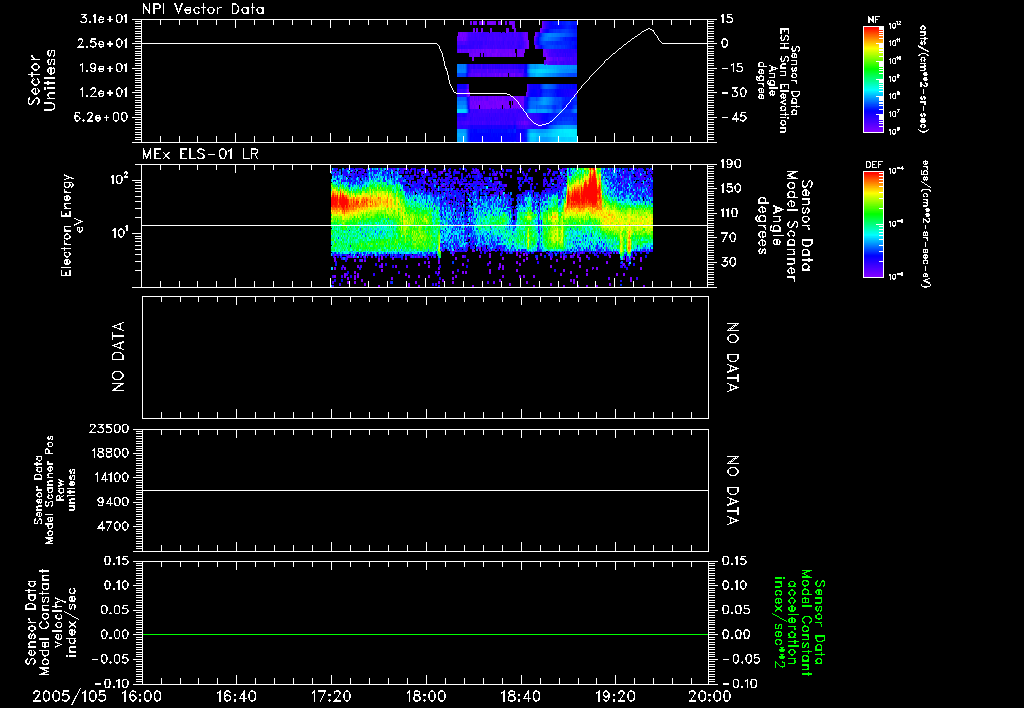Click the '3.1e+01' sector tick label

tap(104, 19)
